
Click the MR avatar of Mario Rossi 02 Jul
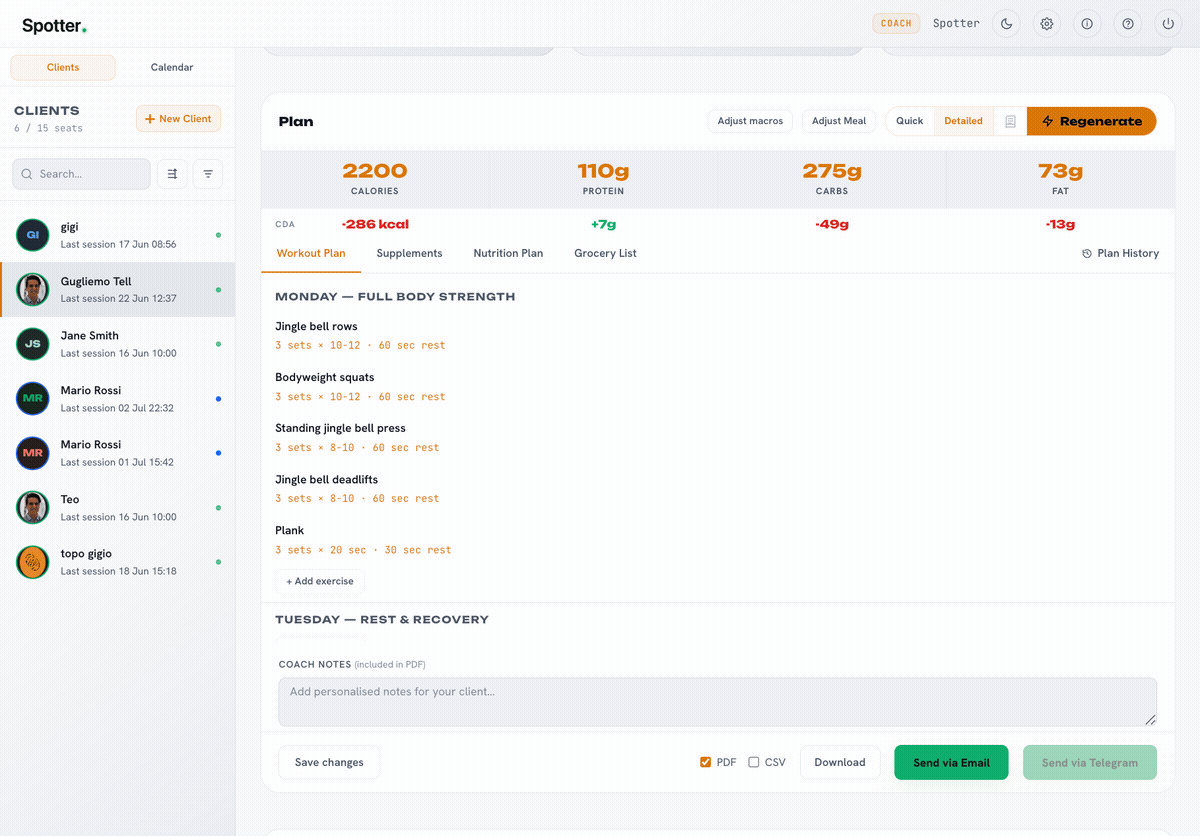[32, 399]
